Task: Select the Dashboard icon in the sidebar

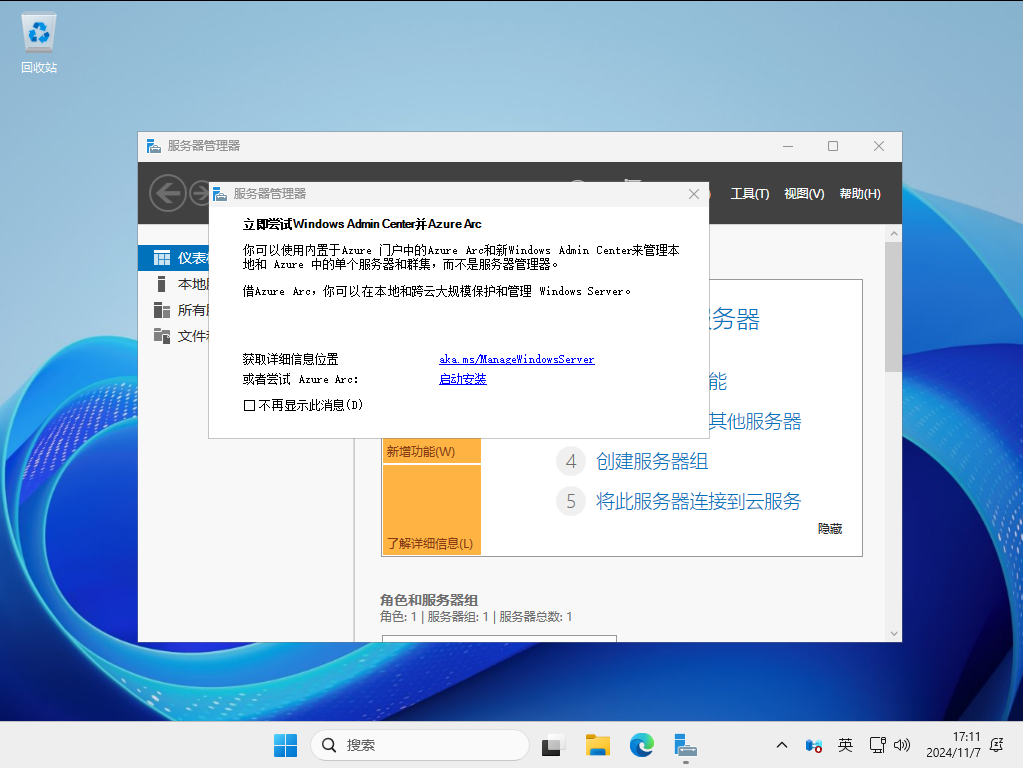Action: pyautogui.click(x=161, y=258)
